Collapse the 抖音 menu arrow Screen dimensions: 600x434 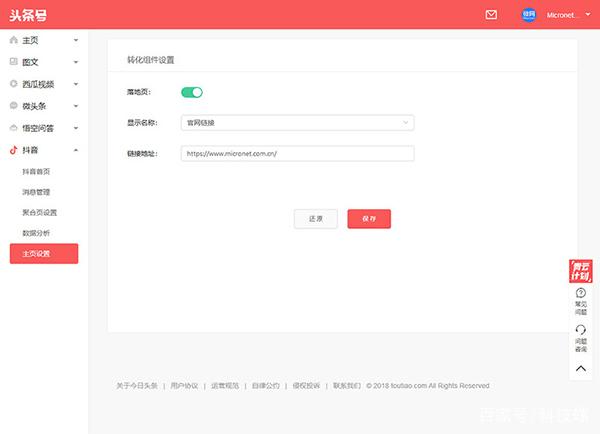[x=76, y=150]
